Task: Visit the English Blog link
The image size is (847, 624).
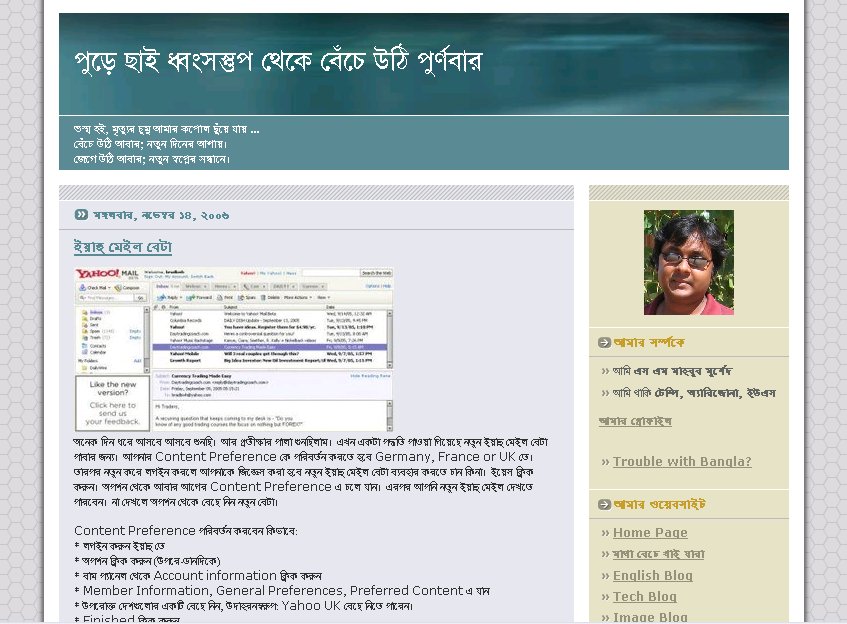Action: click(653, 575)
